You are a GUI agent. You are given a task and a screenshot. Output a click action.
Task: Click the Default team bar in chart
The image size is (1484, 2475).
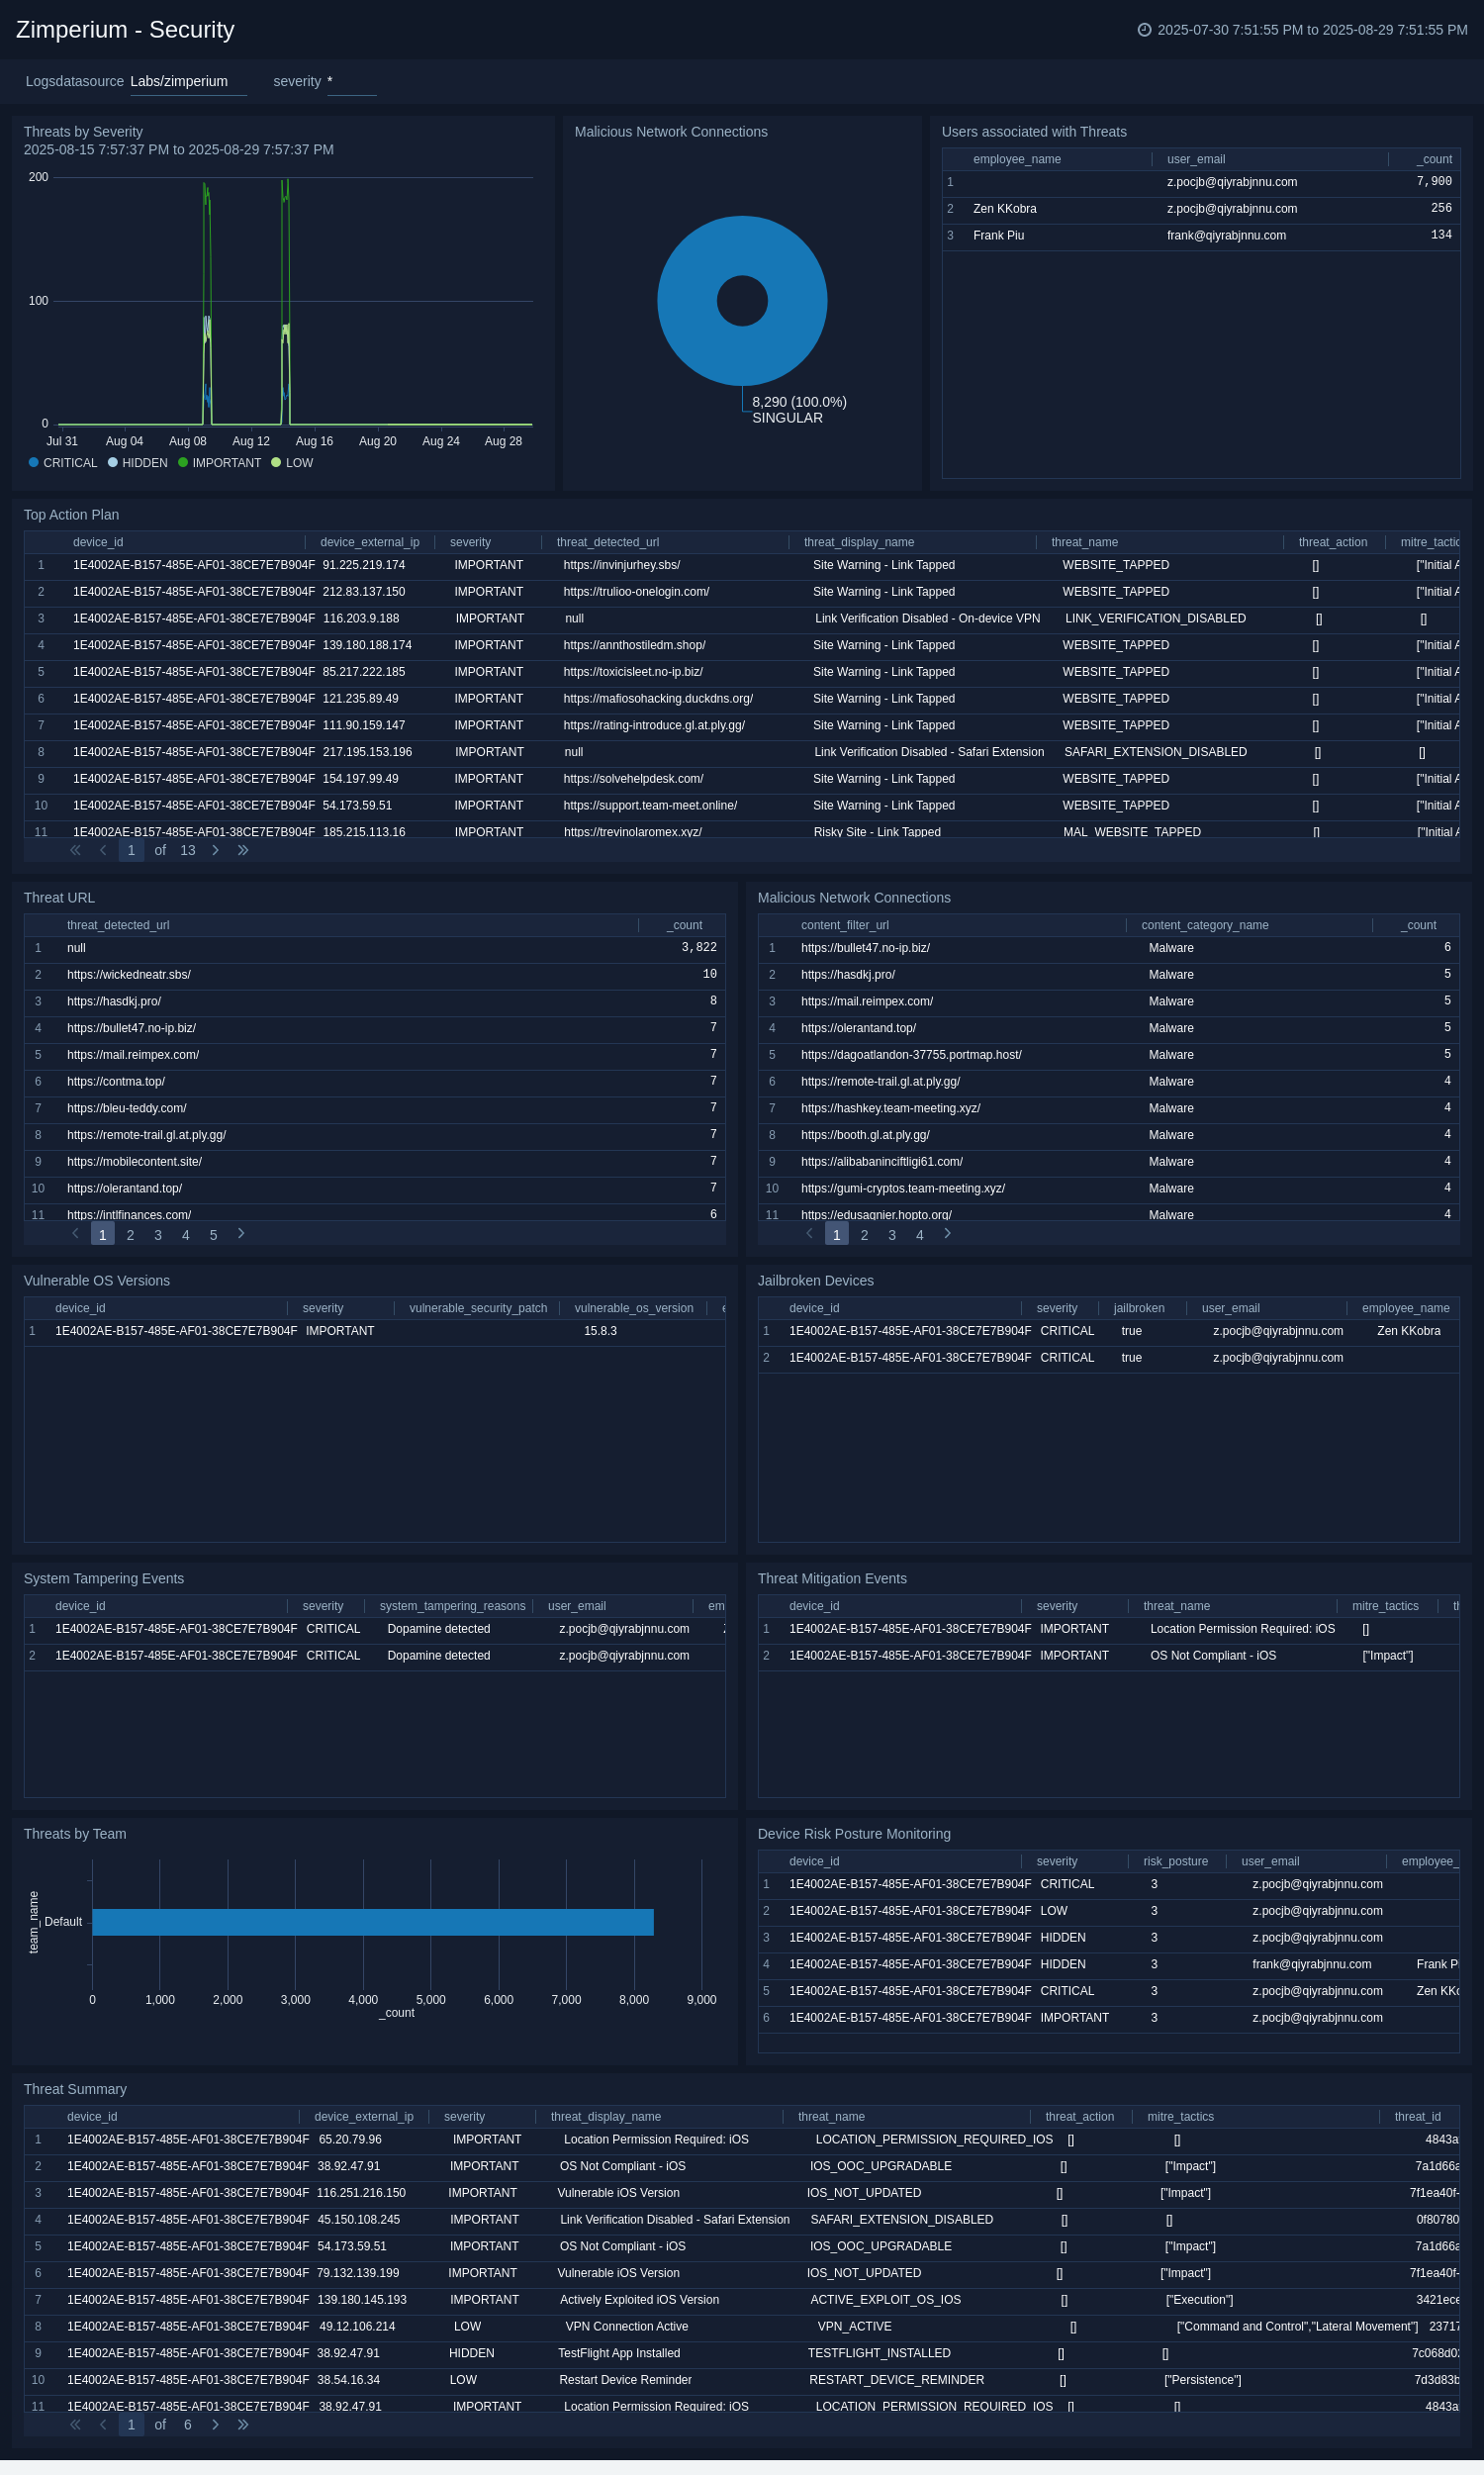(372, 1922)
